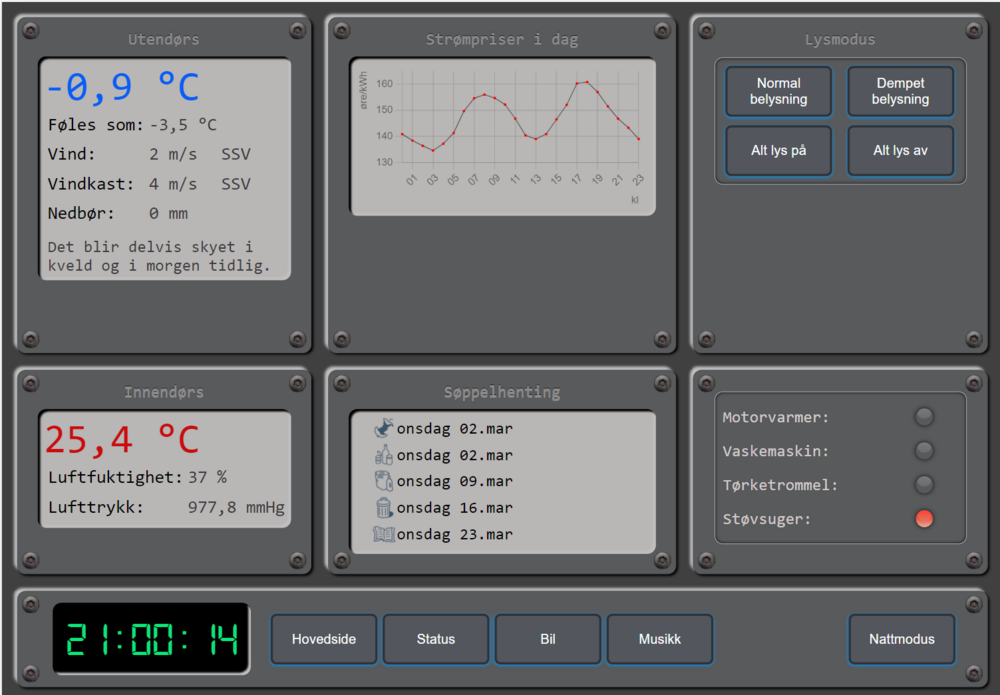Enable Nattmodus
1000x695 pixels.
click(902, 639)
